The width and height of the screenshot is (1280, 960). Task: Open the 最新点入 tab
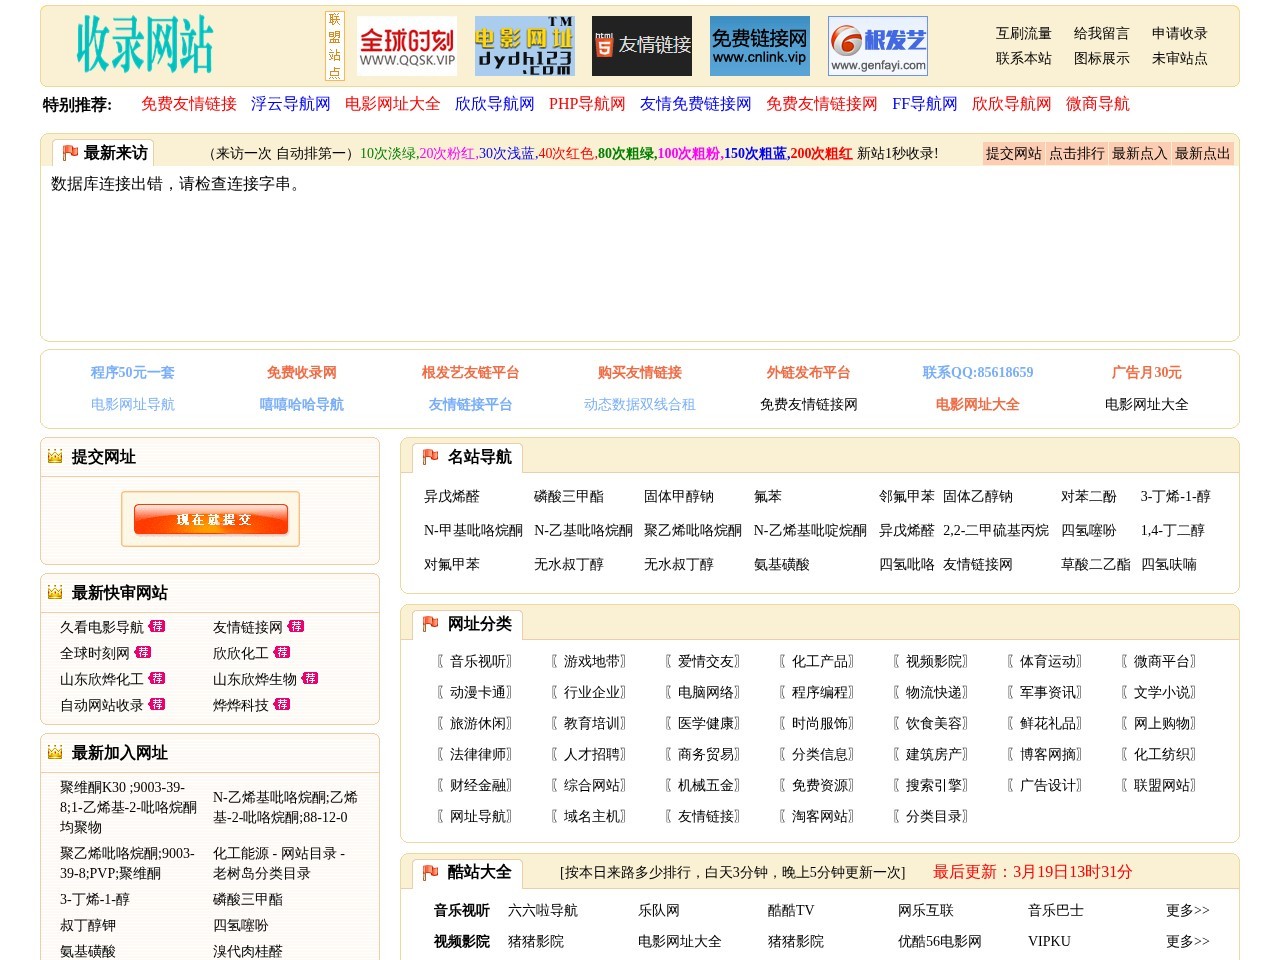[1140, 153]
